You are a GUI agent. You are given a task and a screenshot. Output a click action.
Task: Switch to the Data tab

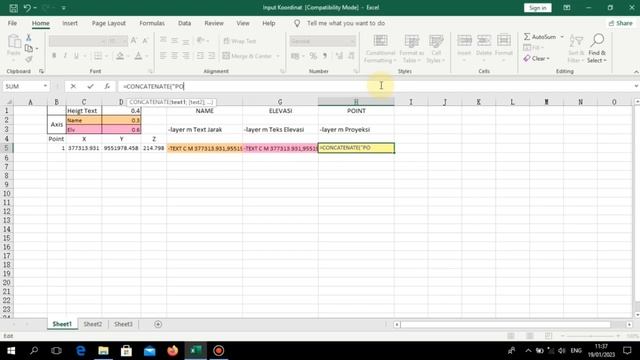click(184, 23)
